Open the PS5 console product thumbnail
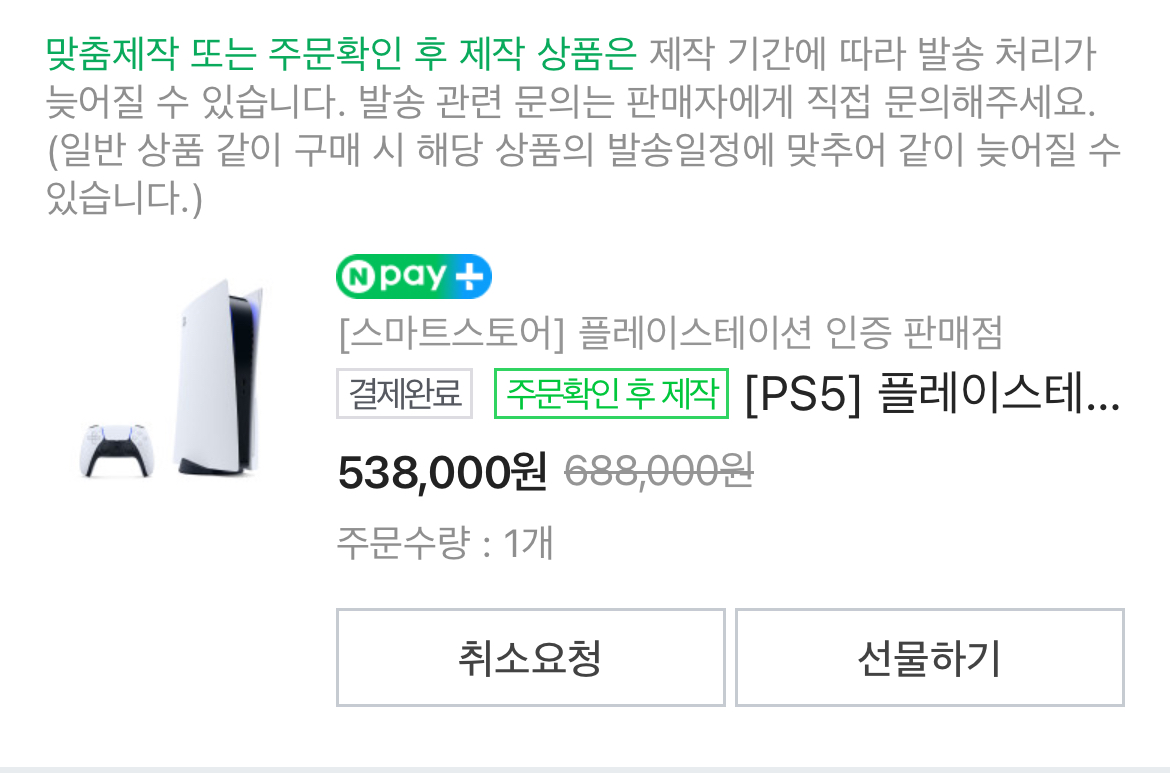The width and height of the screenshot is (1170, 773). (218, 379)
